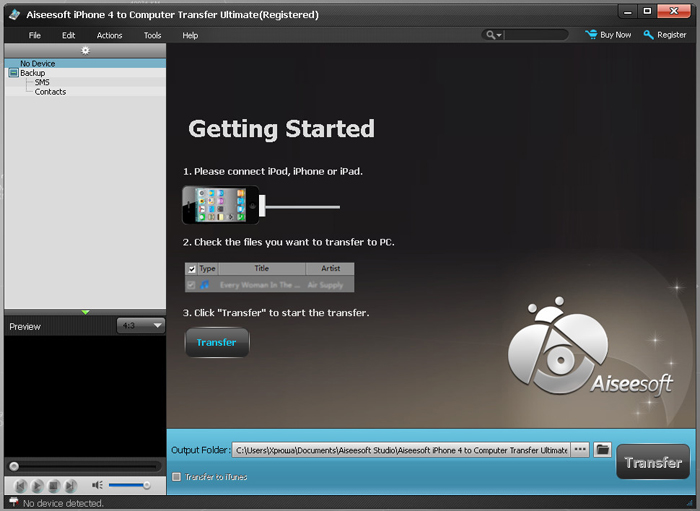Expand the search magnifier dropdown arrow
700x511 pixels.
point(498,35)
